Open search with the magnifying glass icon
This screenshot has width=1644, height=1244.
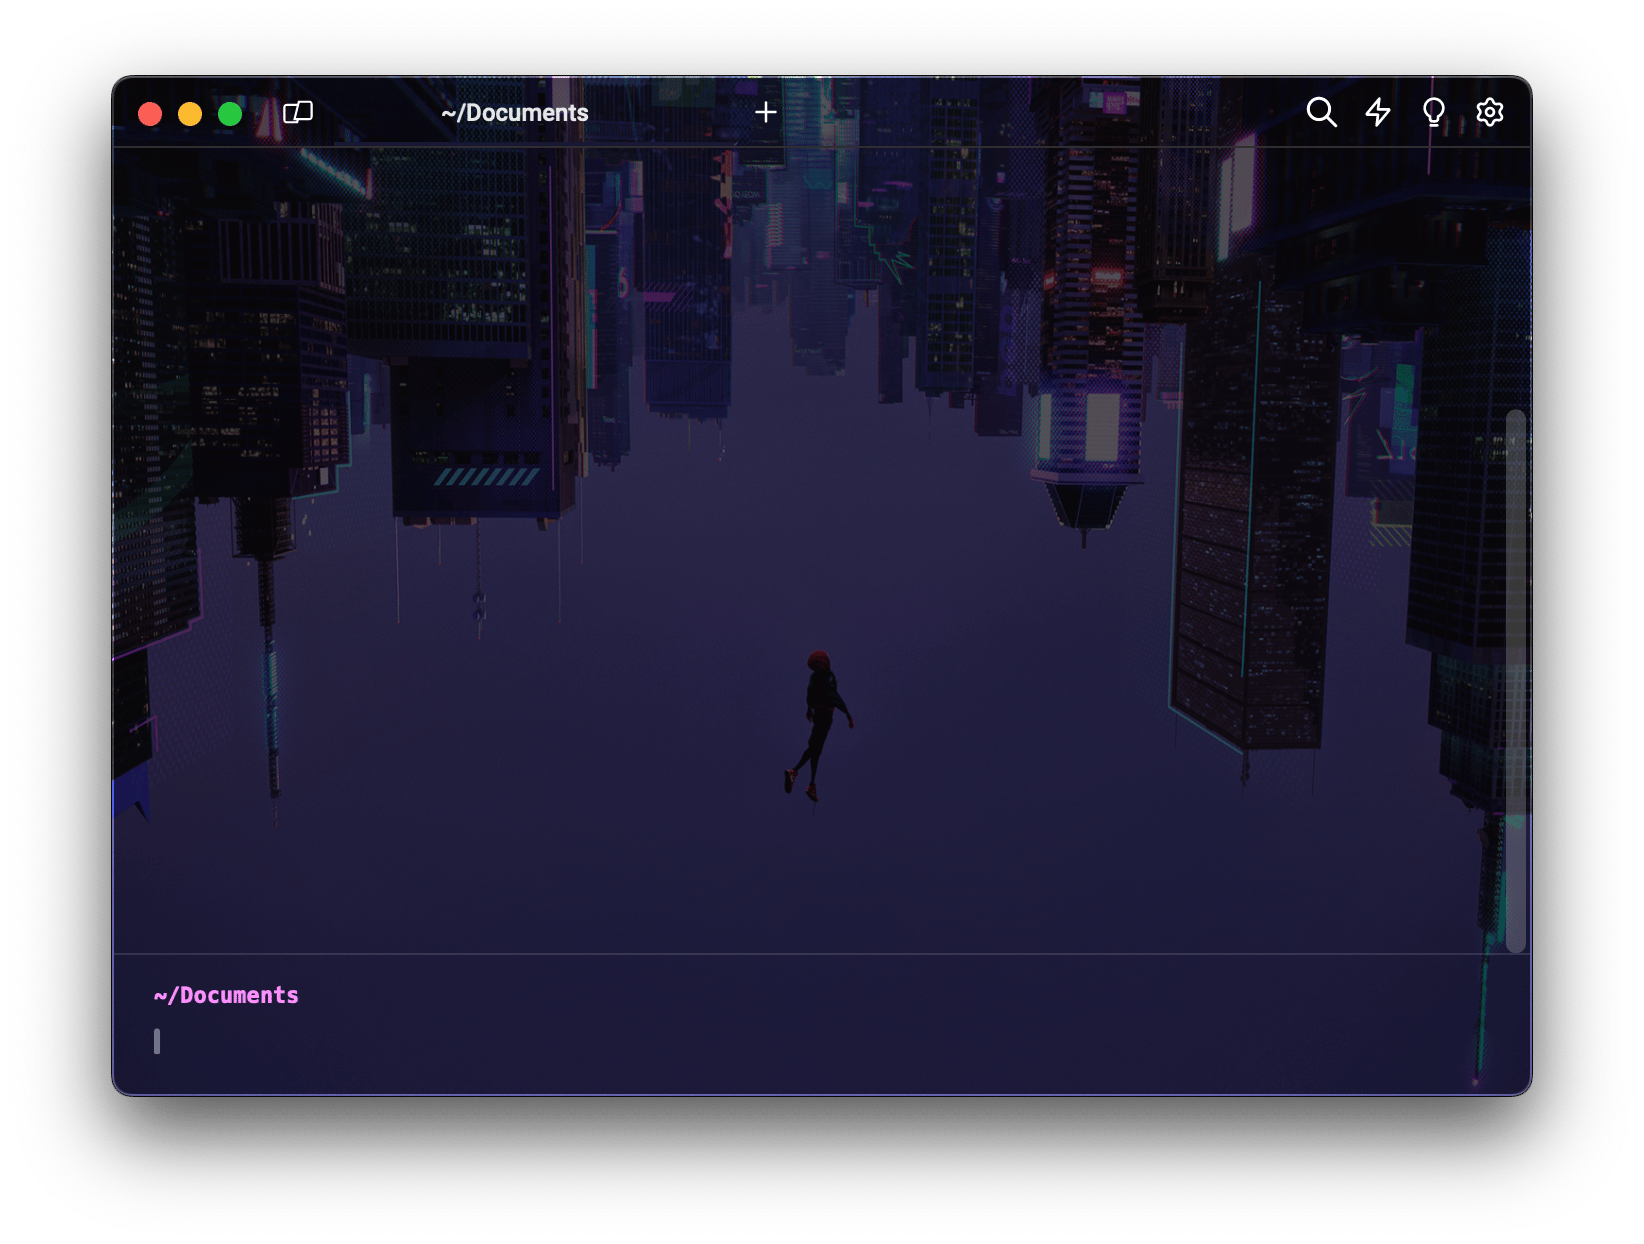[1321, 112]
